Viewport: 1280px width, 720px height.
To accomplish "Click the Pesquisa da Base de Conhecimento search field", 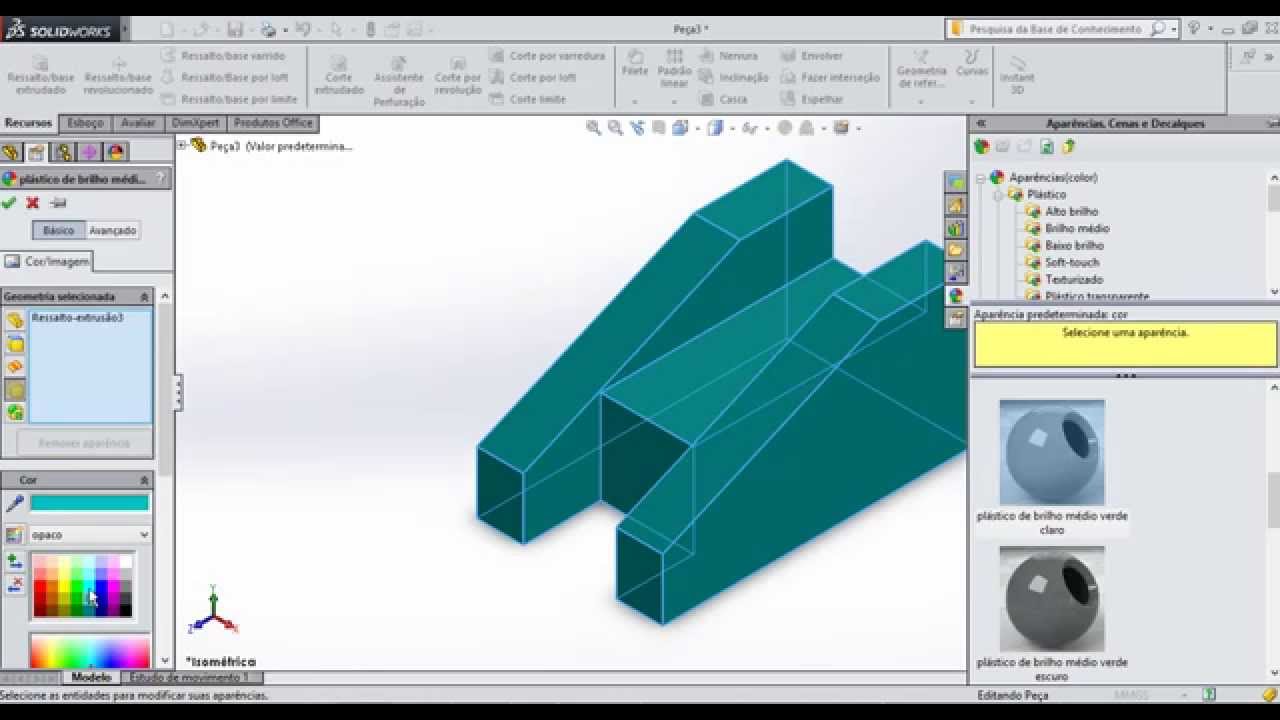I will pos(1056,30).
